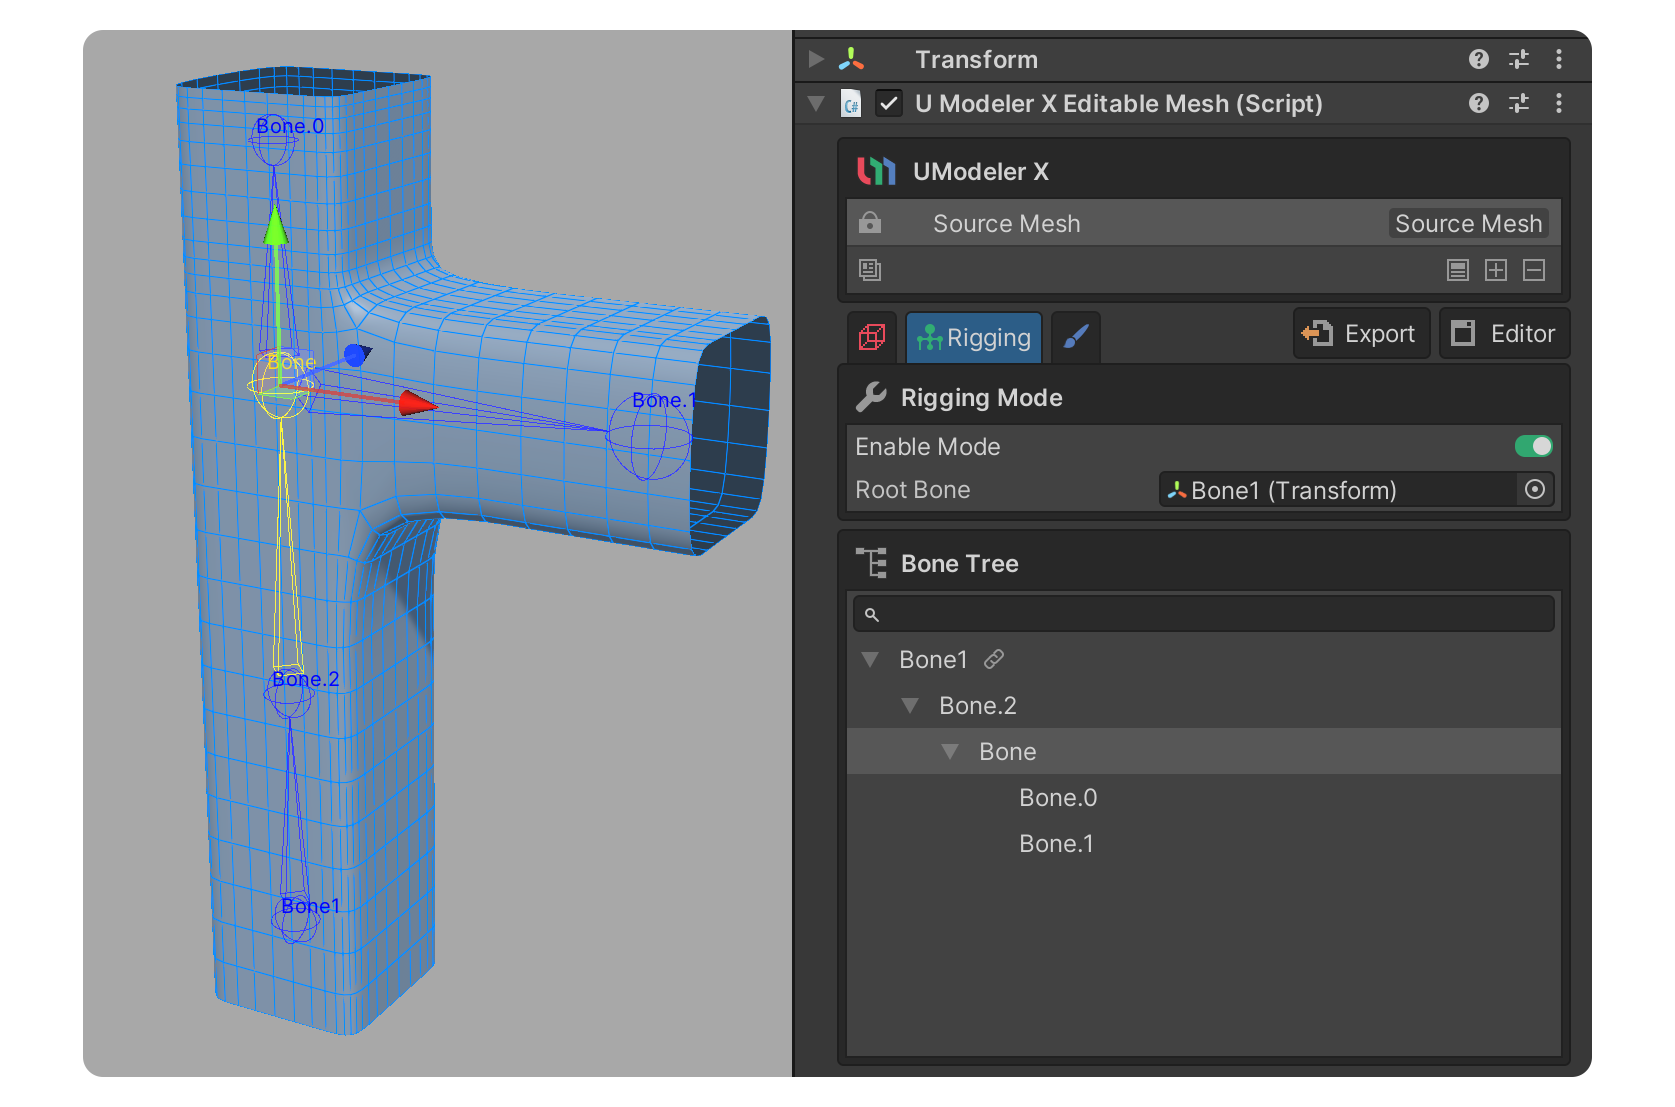Viewport: 1675px width, 1107px height.
Task: Open the modeling cube icon tab
Action: tap(871, 338)
